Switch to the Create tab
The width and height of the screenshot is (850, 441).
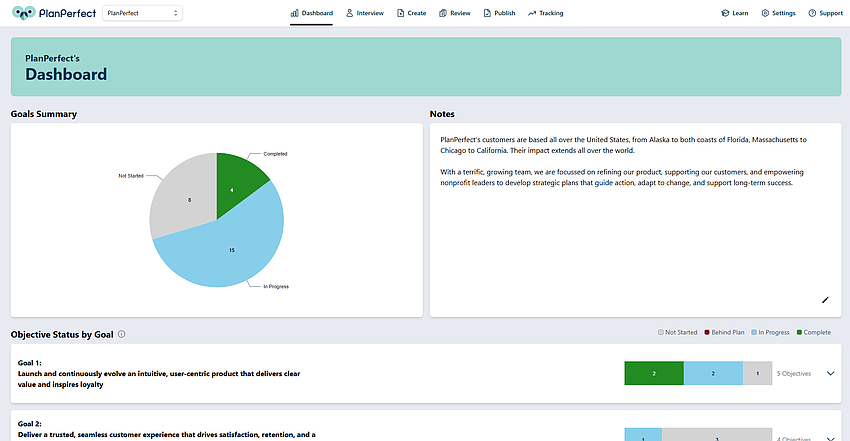pos(411,13)
